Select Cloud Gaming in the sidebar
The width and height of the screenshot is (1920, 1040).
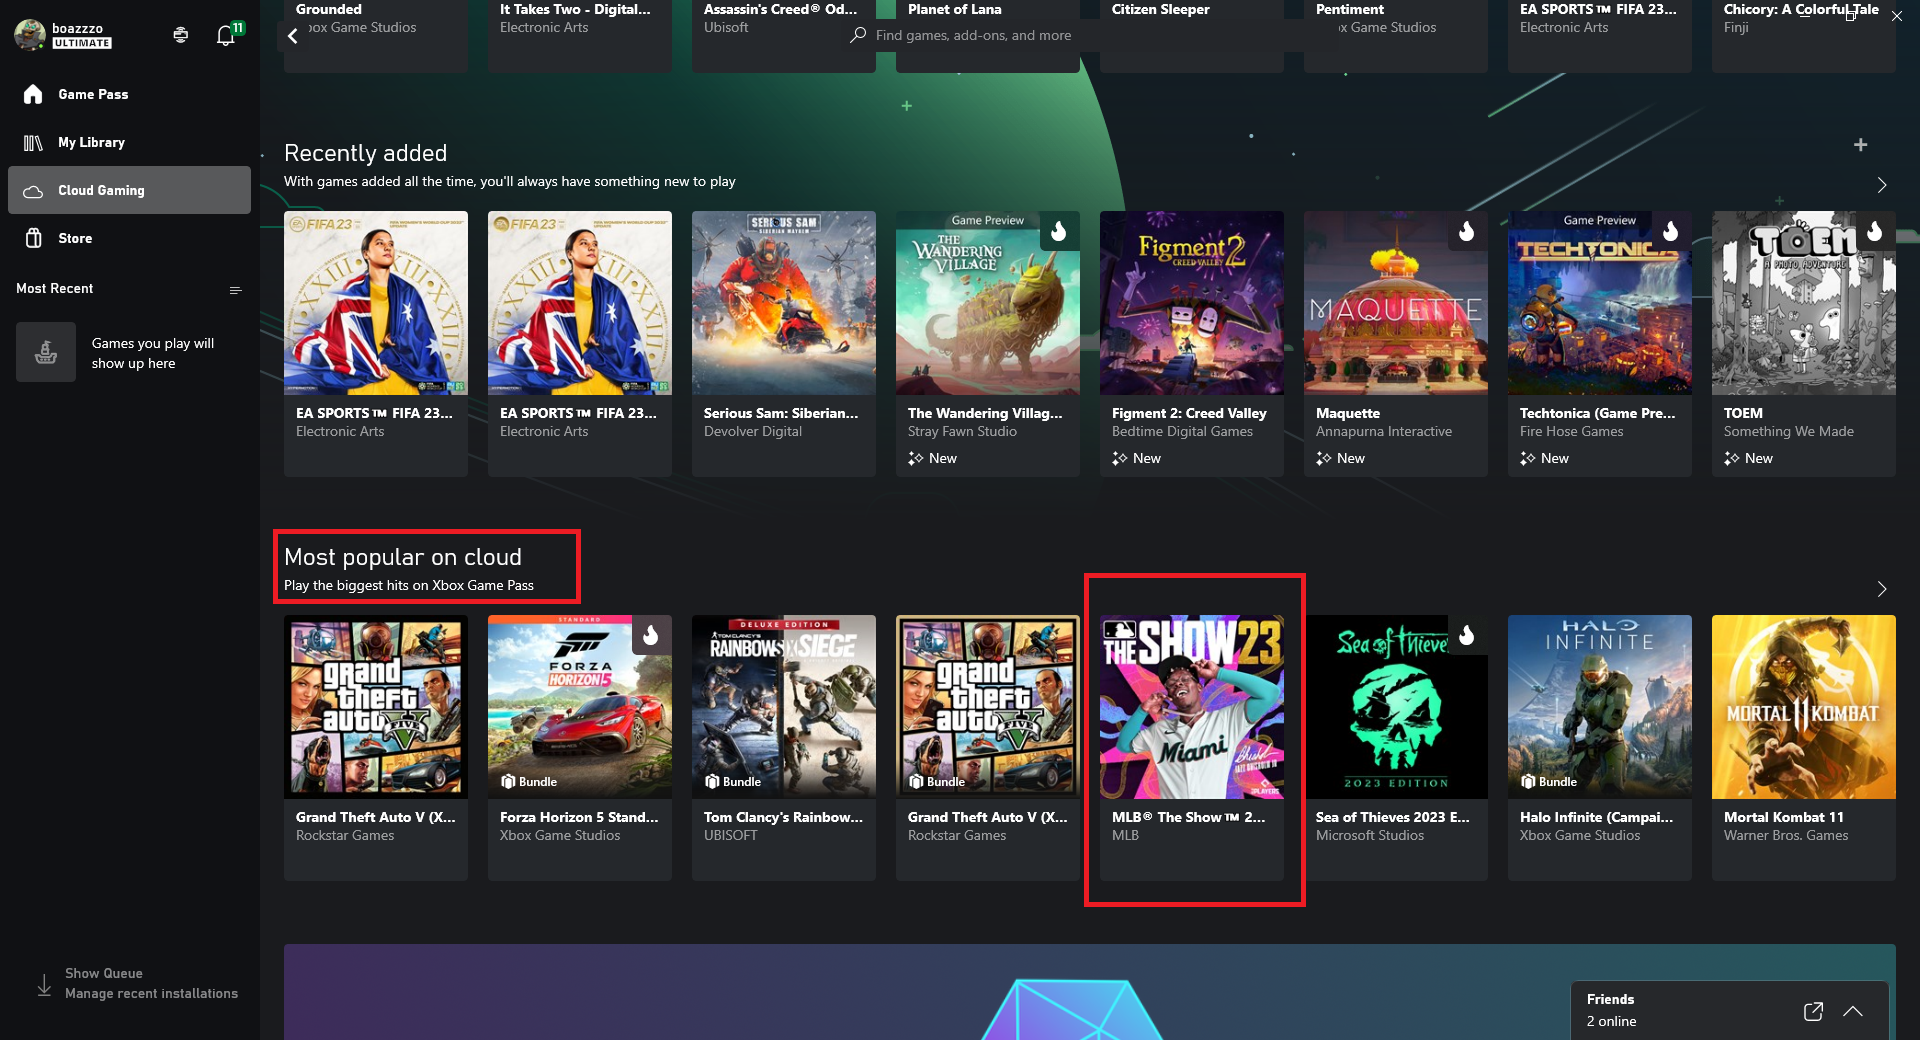pos(101,190)
